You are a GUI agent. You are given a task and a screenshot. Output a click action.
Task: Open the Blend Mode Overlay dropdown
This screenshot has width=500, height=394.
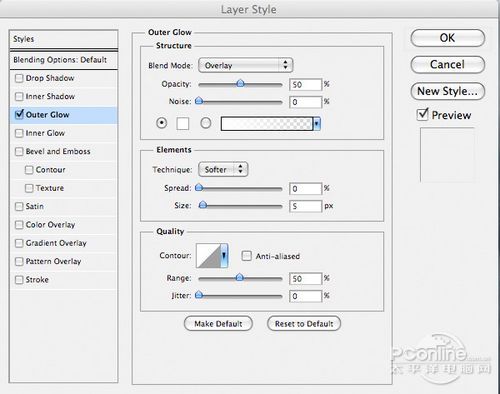click(x=246, y=65)
